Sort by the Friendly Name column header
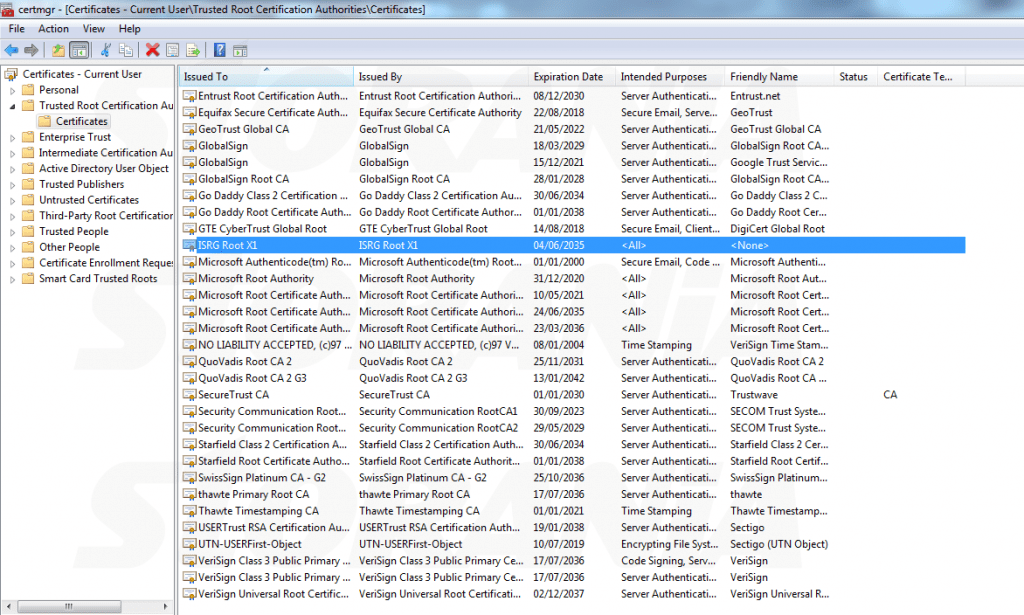The height and width of the screenshot is (615, 1024). click(779, 76)
